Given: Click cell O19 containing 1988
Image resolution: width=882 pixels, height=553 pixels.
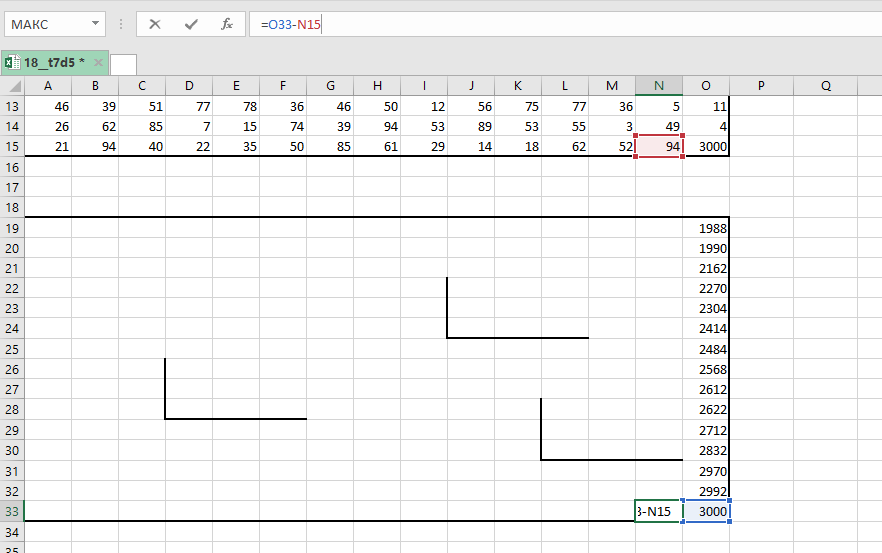Looking at the screenshot, I should pyautogui.click(x=706, y=228).
